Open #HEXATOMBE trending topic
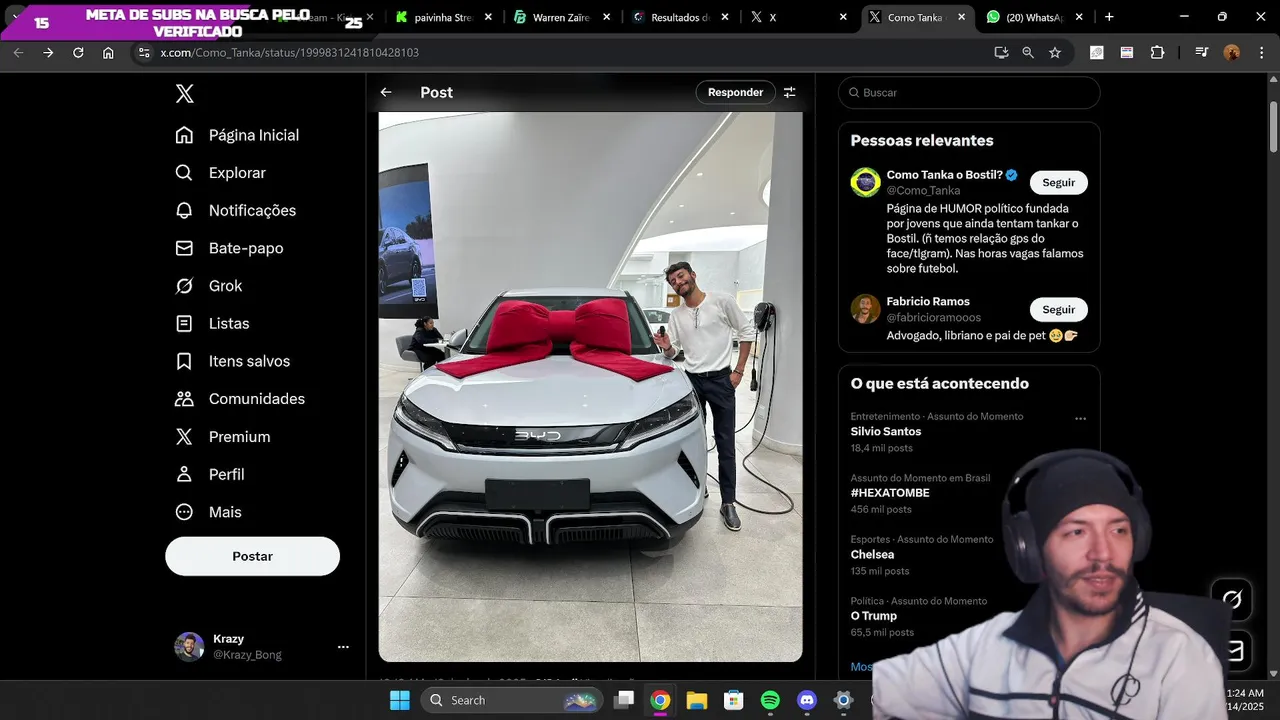Image resolution: width=1280 pixels, height=720 pixels. pyautogui.click(x=890, y=493)
